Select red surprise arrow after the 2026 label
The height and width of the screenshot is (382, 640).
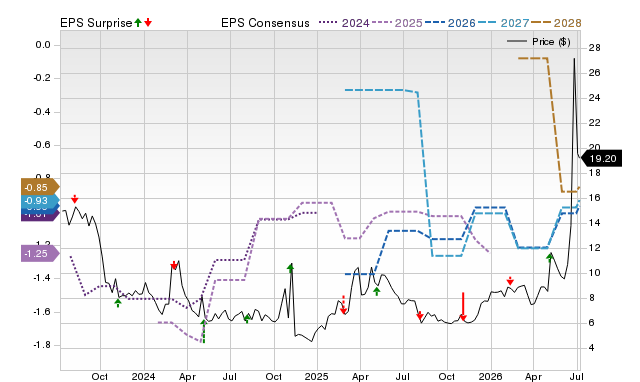[510, 281]
